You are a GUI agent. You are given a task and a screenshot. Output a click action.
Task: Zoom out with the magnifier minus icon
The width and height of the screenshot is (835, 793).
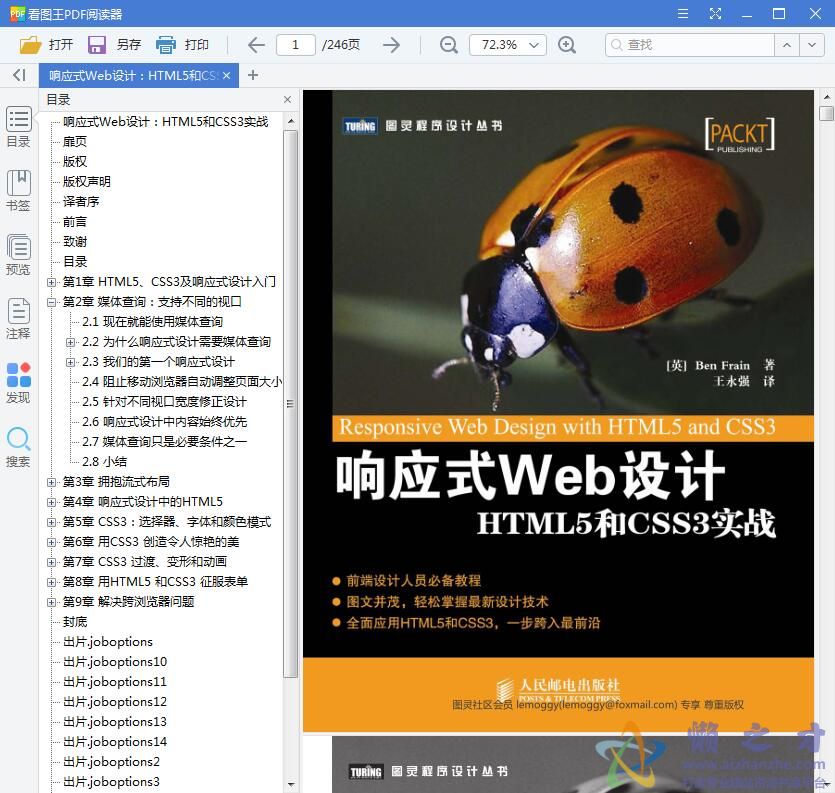coord(448,44)
